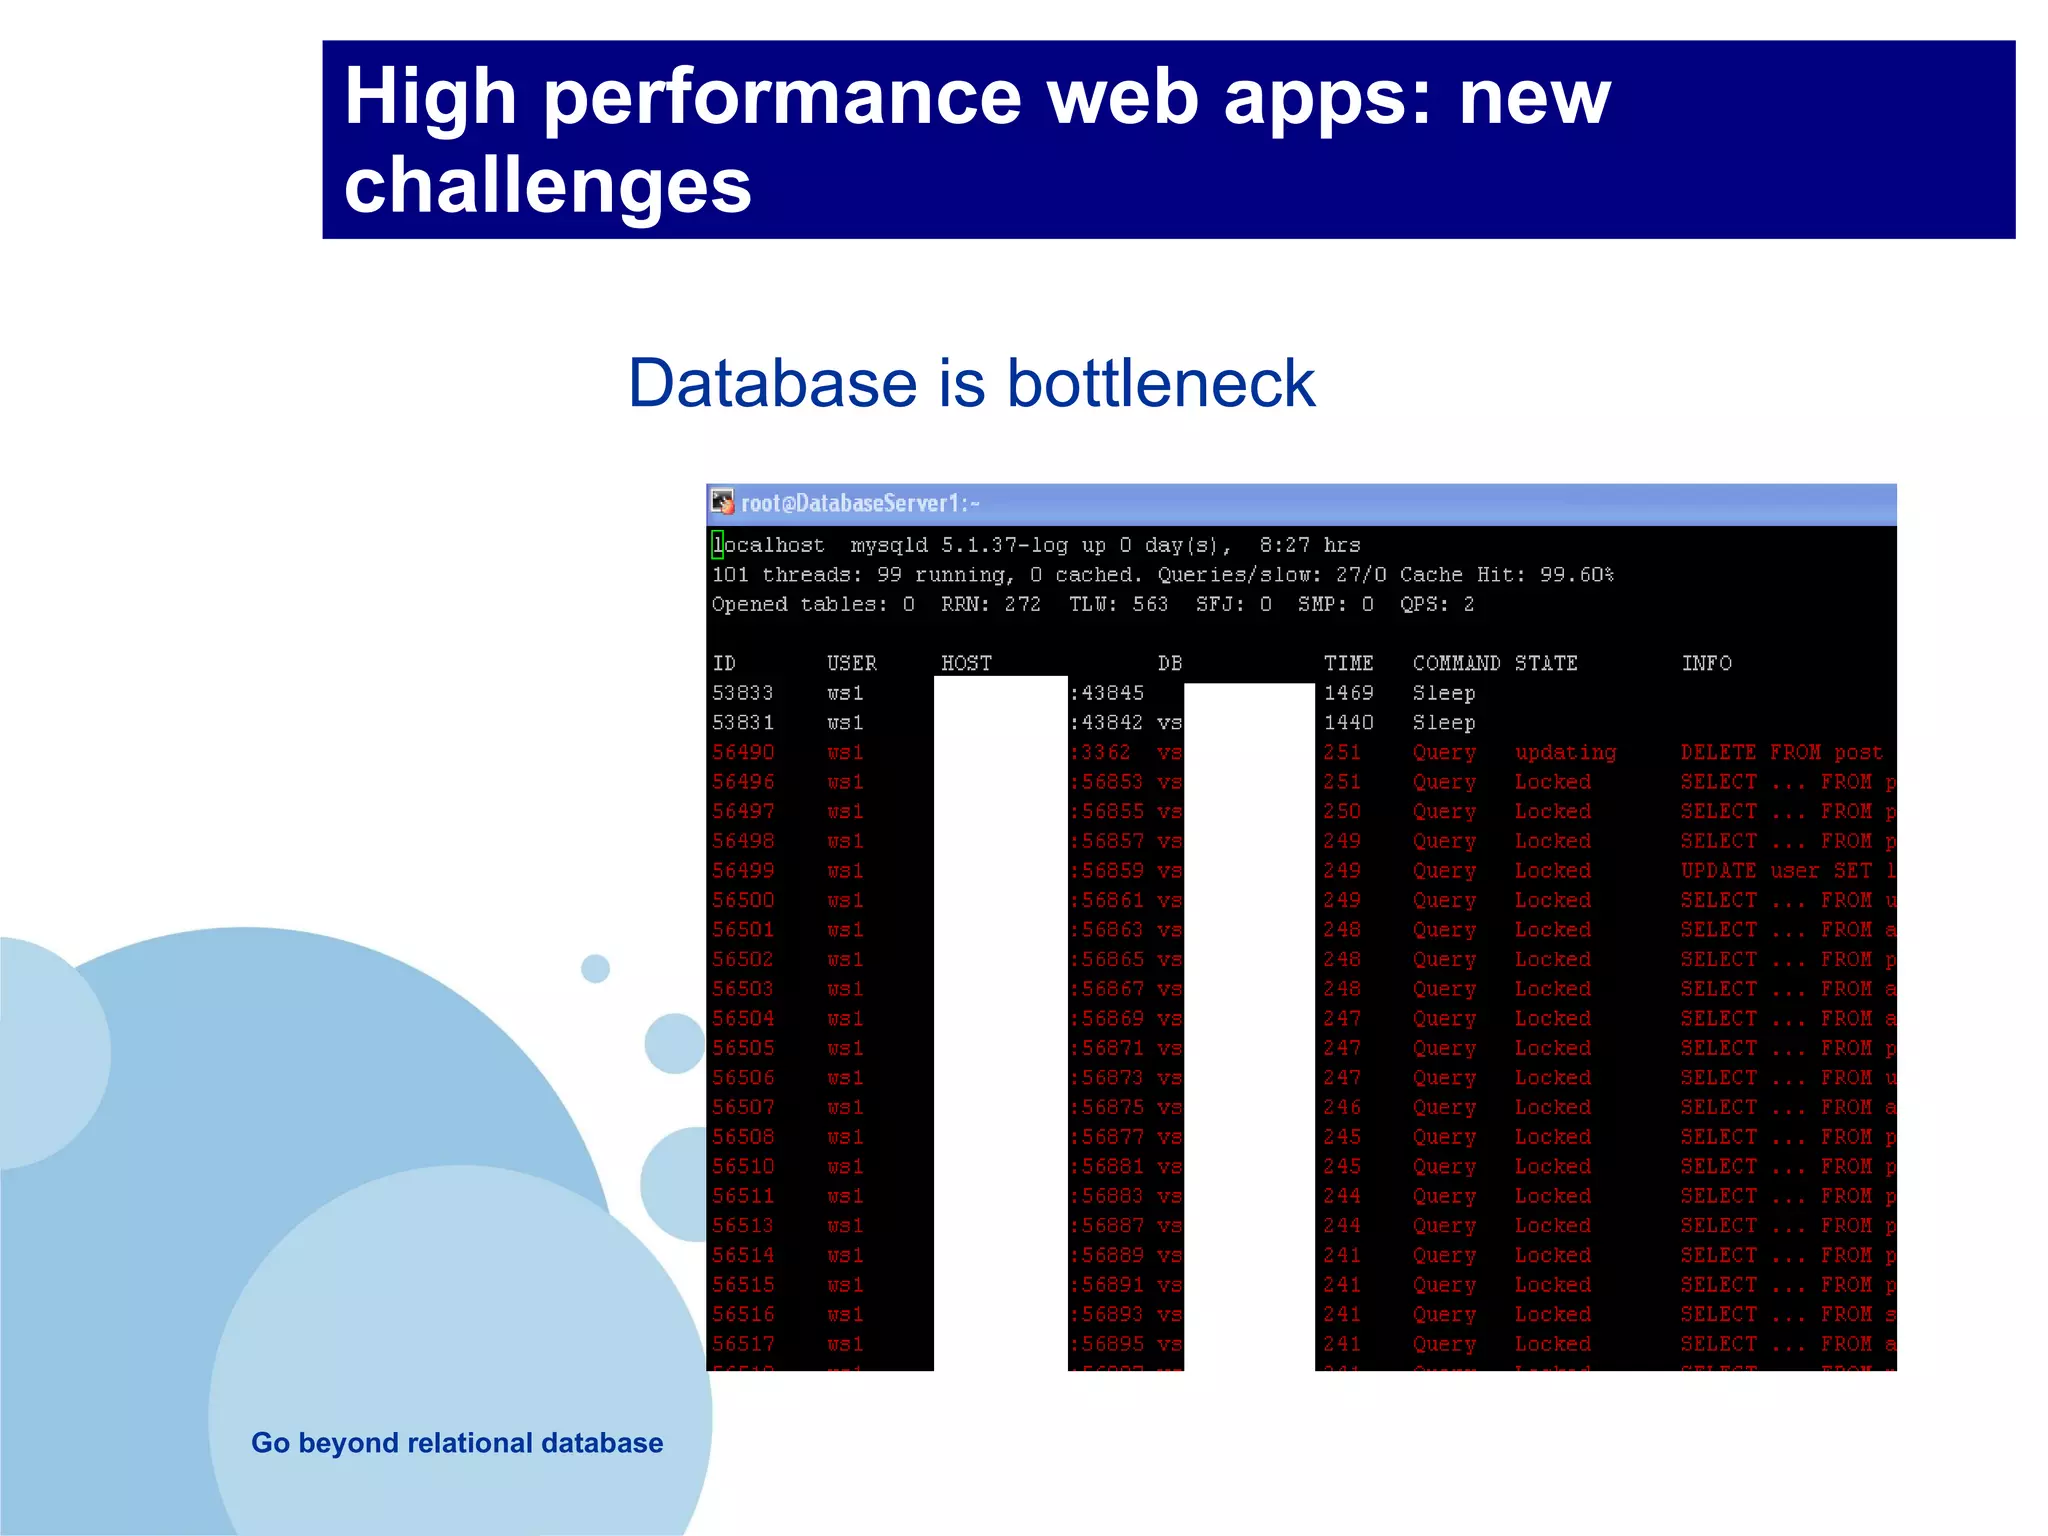Click the USER column header

point(851,663)
